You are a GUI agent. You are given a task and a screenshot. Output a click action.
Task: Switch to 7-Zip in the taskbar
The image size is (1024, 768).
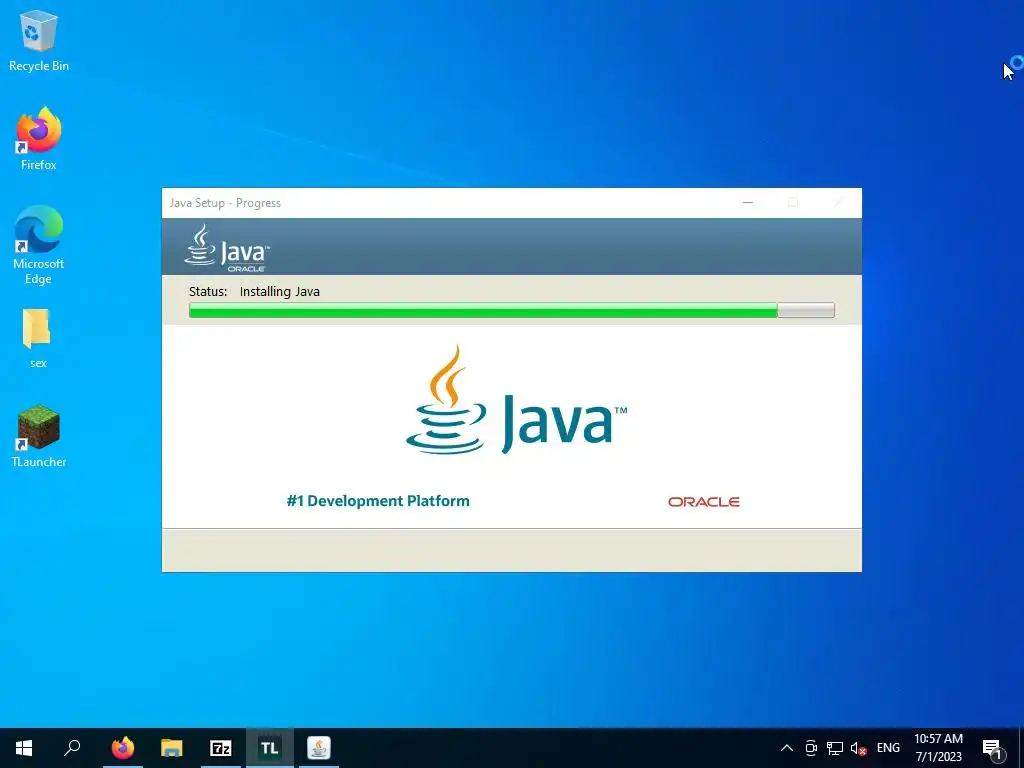coord(221,748)
